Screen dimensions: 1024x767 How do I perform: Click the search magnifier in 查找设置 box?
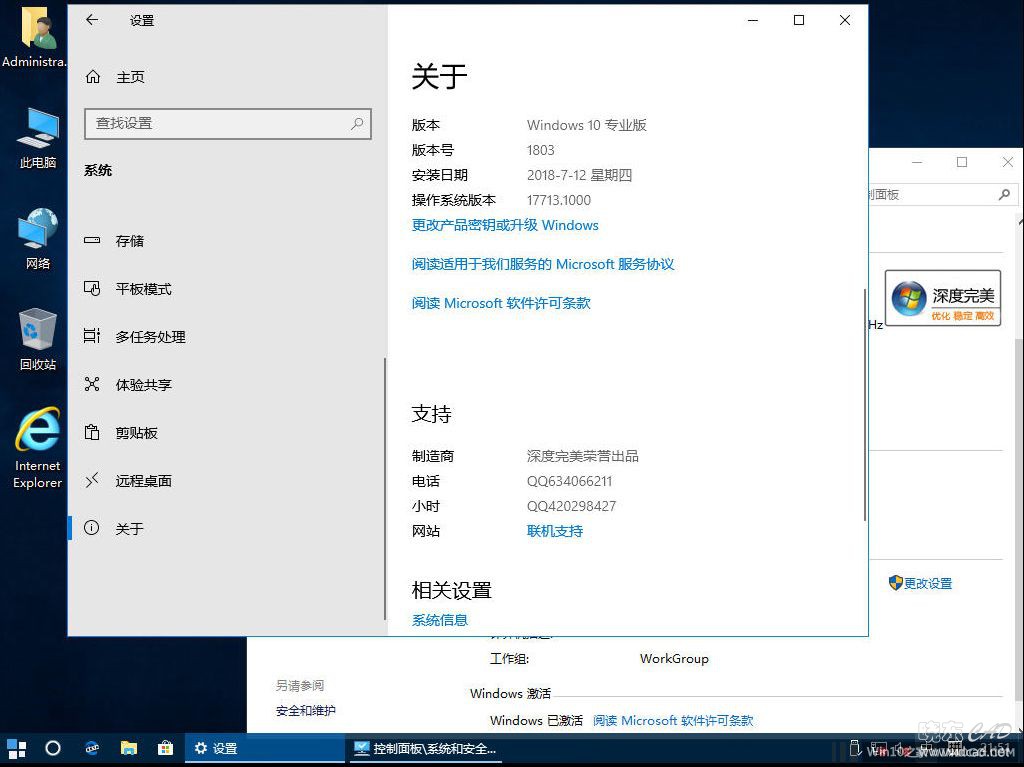(357, 123)
